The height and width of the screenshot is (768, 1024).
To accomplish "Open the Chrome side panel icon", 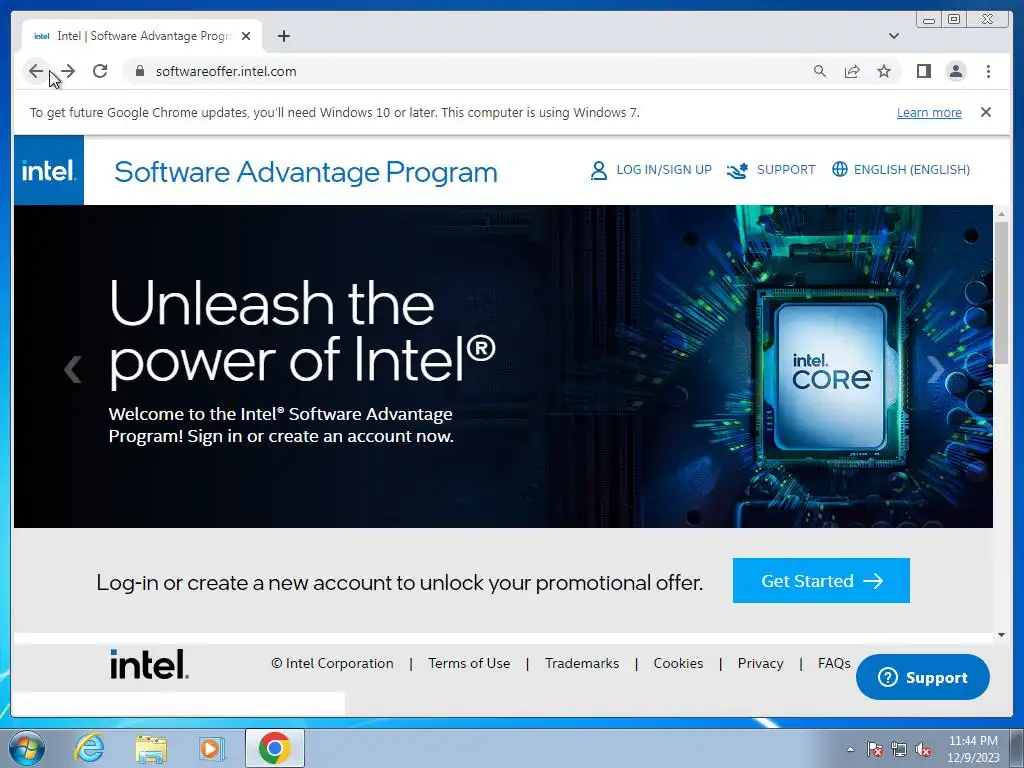I will coord(923,71).
